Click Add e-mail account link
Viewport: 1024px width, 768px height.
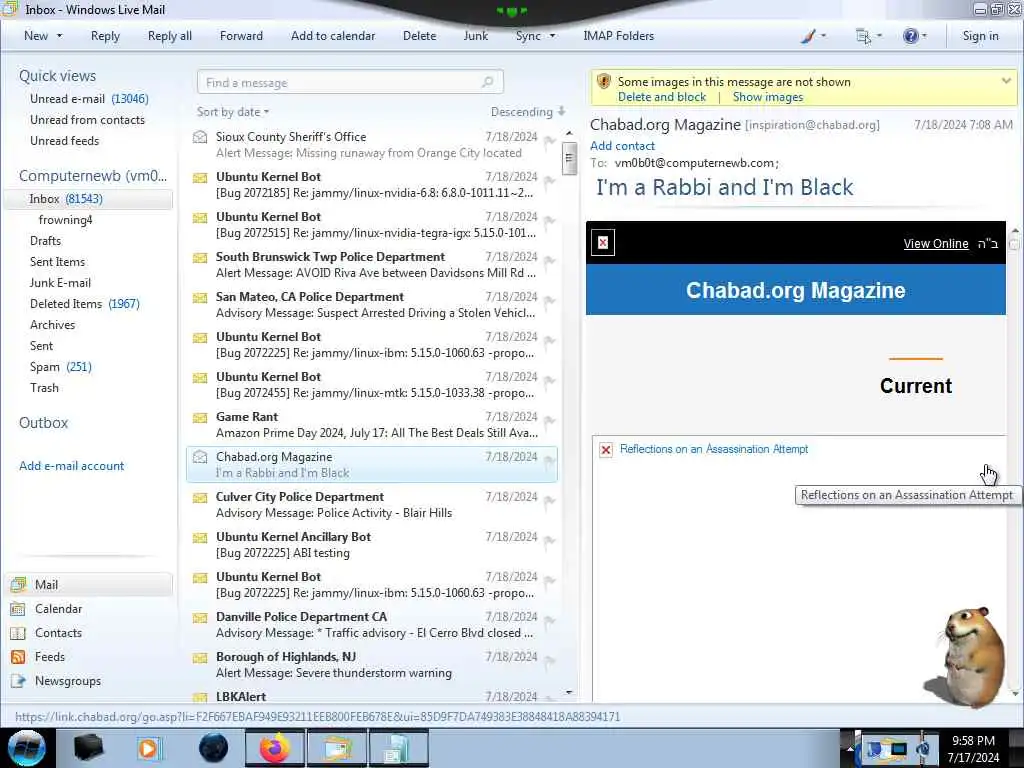[x=71, y=466]
